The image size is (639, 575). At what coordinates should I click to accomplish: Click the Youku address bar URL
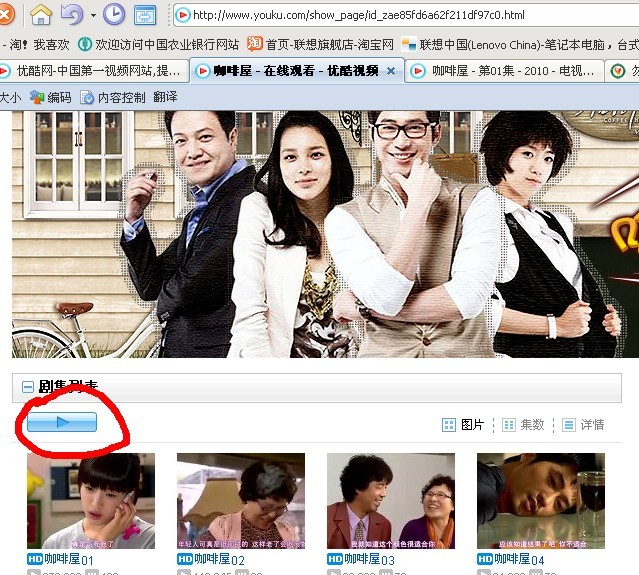(x=359, y=15)
